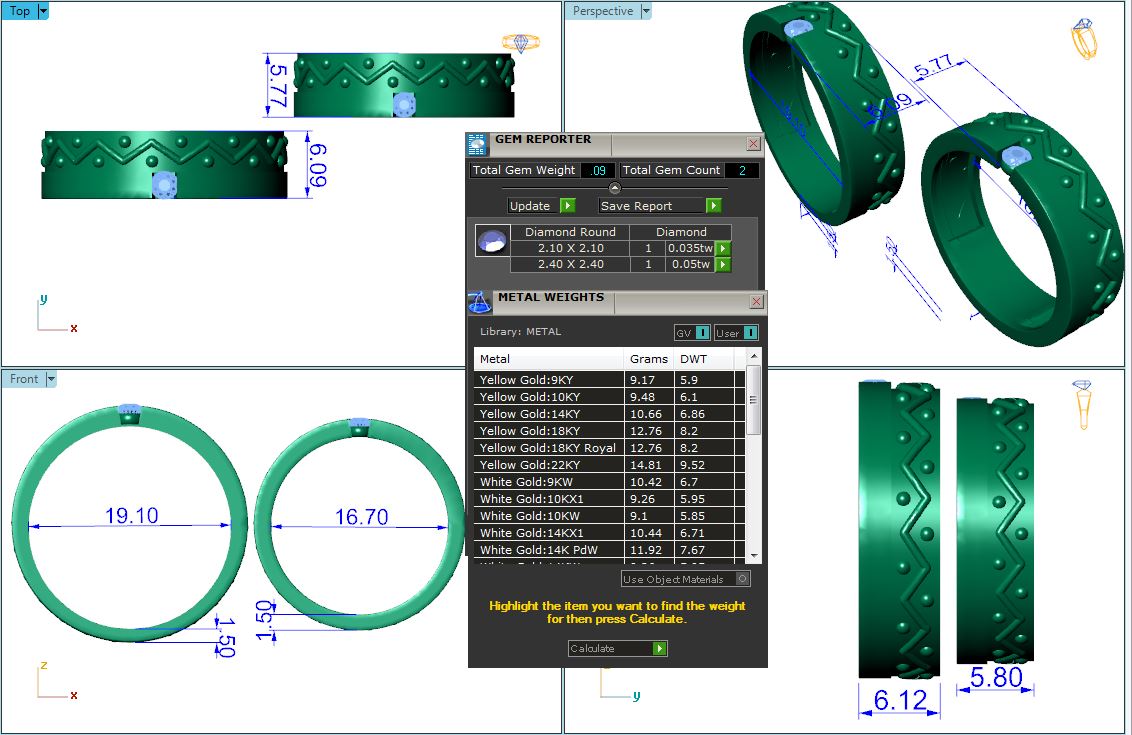
Task: Click the Total Gem Weight value field
Action: tap(598, 170)
